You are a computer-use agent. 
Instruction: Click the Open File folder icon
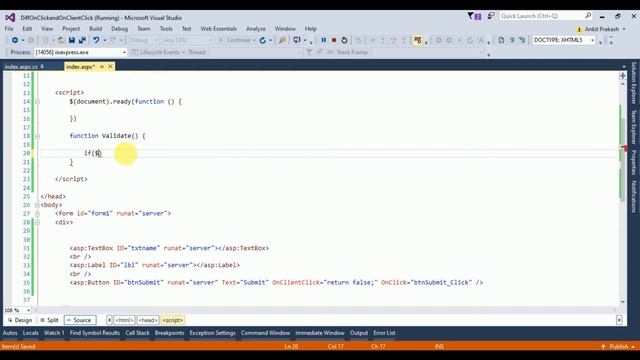click(x=61, y=40)
